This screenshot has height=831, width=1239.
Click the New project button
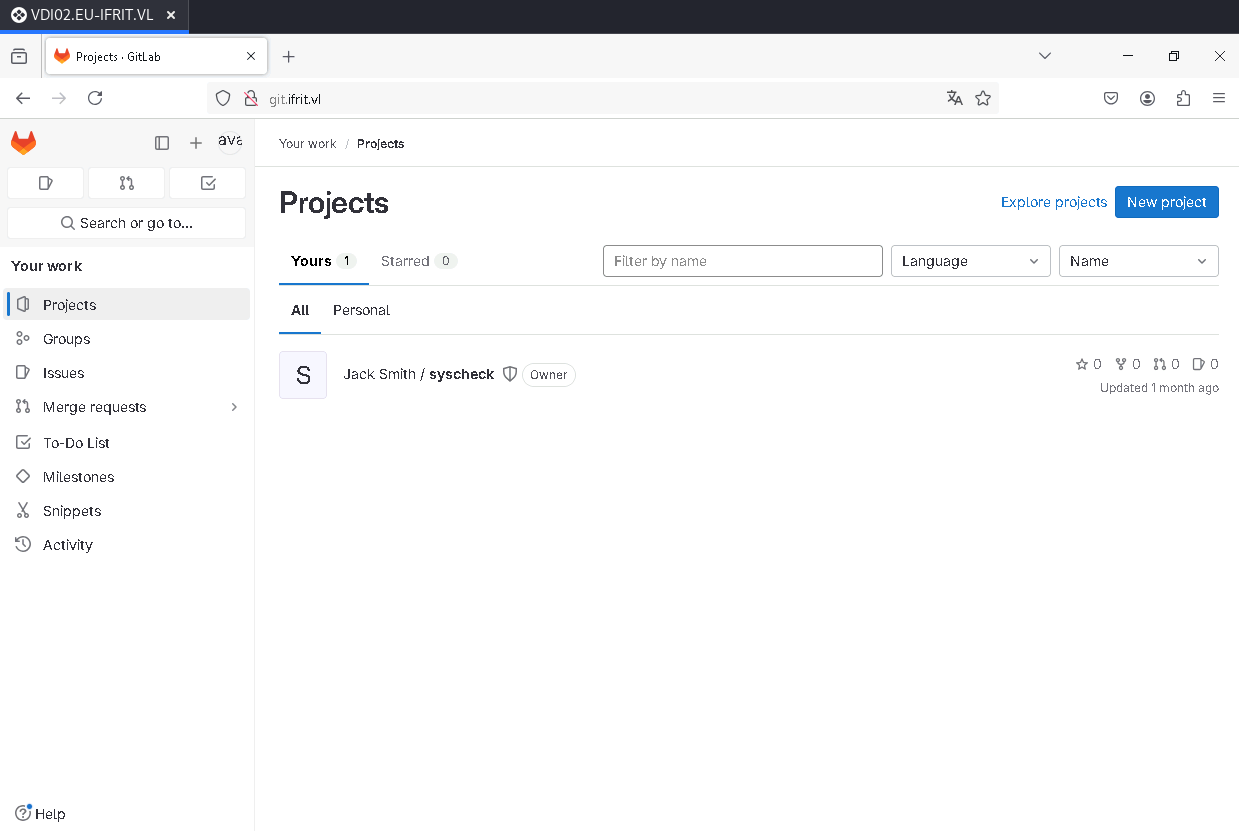(x=1167, y=202)
